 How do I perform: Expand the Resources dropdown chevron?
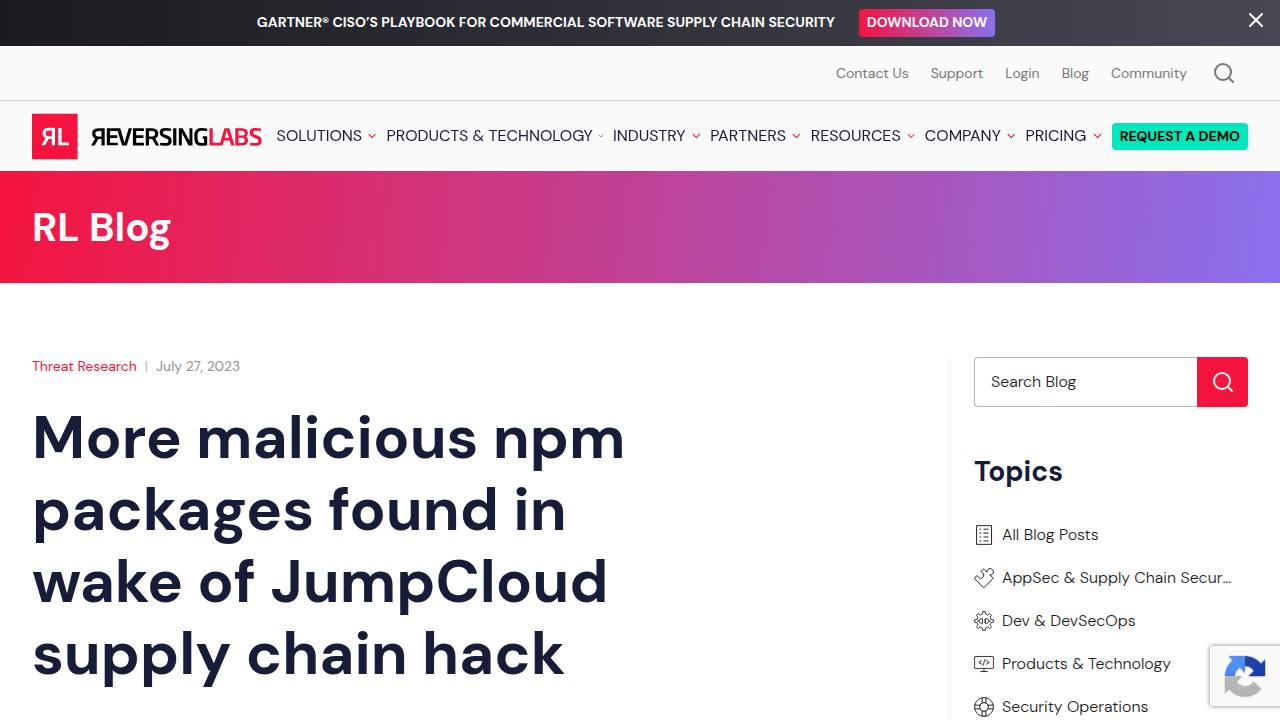pos(911,136)
